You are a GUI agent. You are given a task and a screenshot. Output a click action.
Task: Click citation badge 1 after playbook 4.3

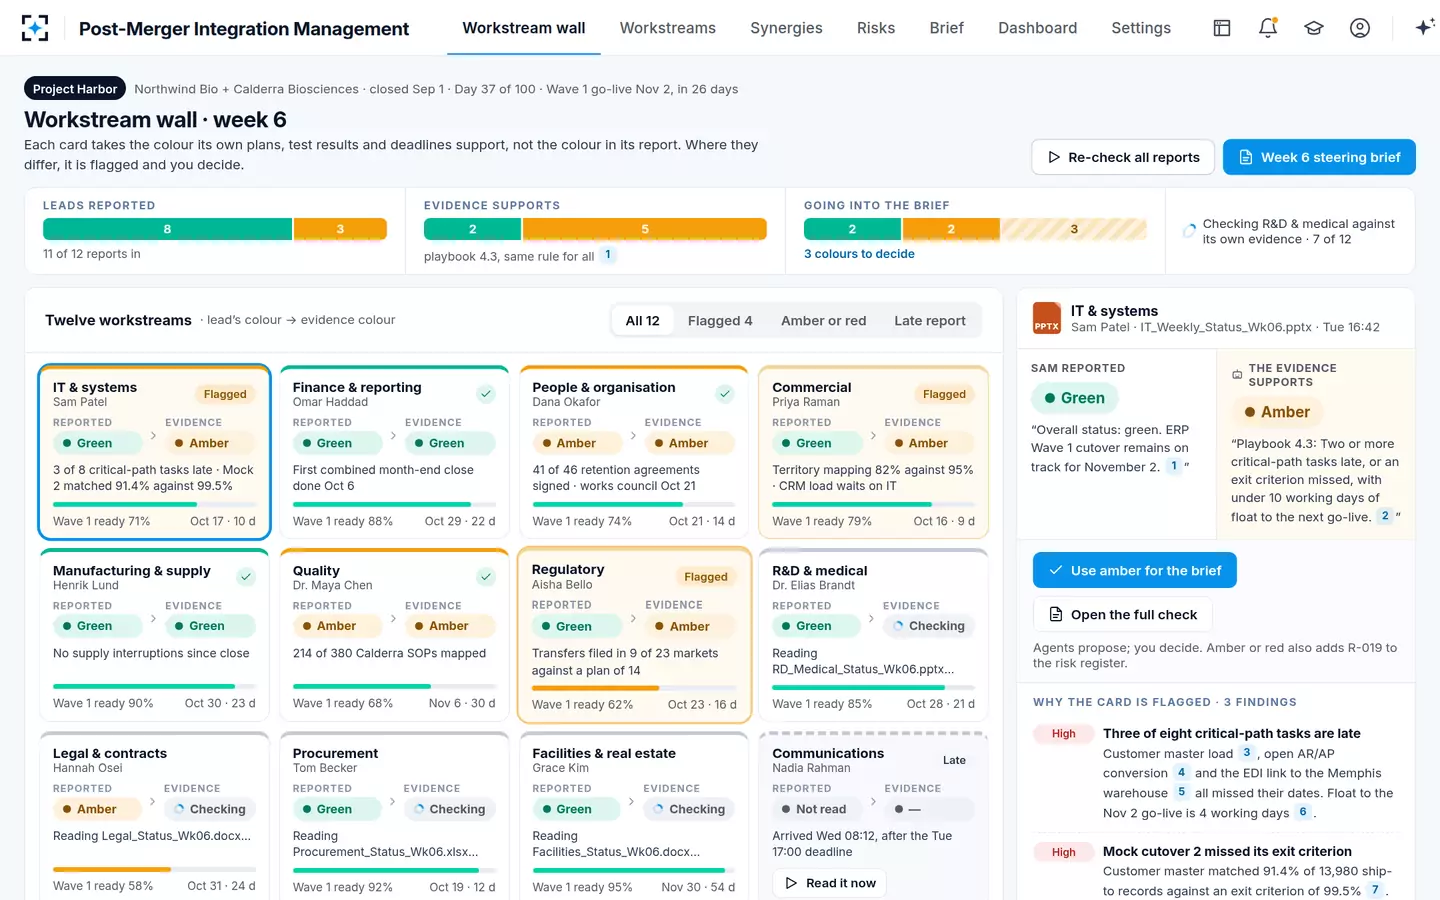click(607, 255)
